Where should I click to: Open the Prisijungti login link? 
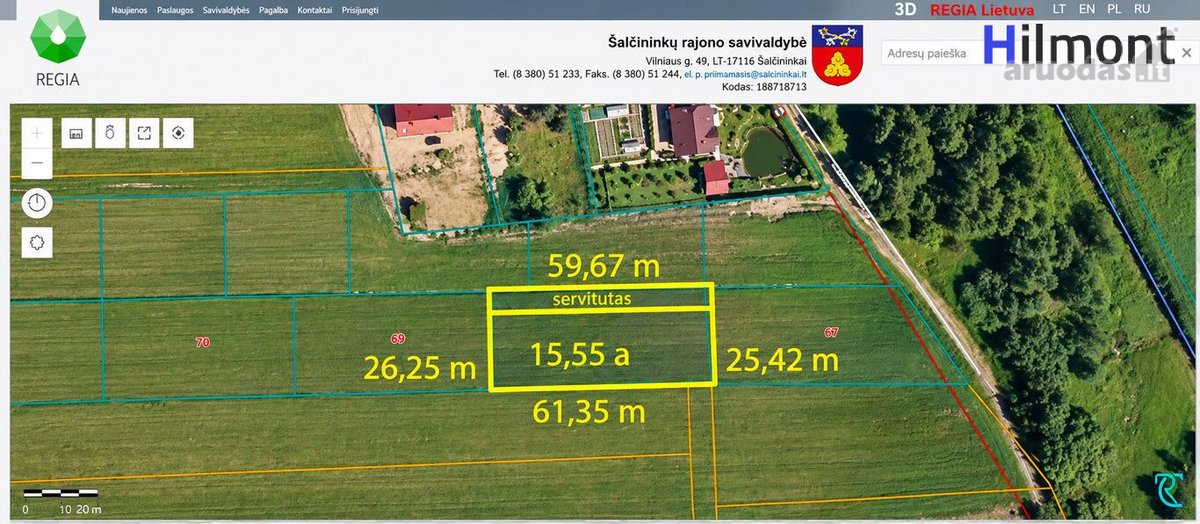(x=360, y=9)
